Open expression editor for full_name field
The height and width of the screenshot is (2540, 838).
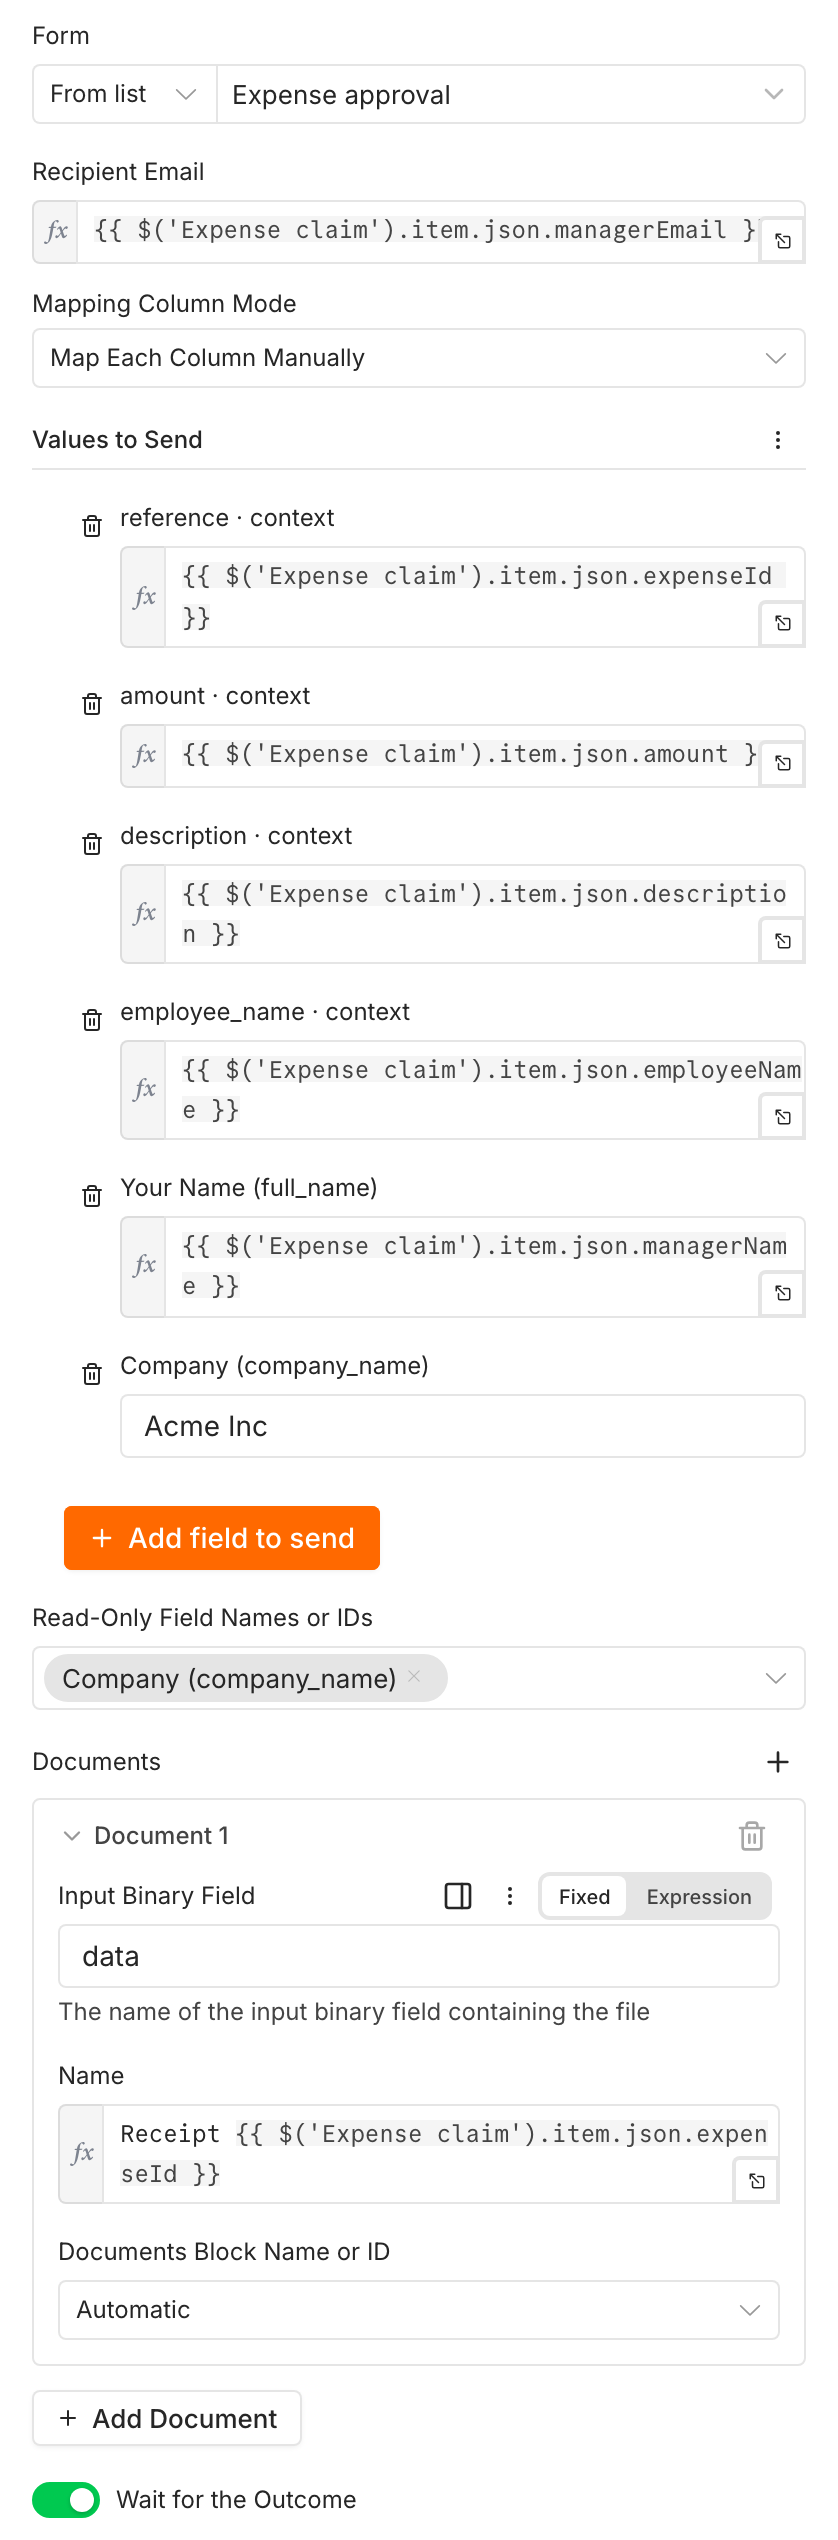(x=783, y=1293)
